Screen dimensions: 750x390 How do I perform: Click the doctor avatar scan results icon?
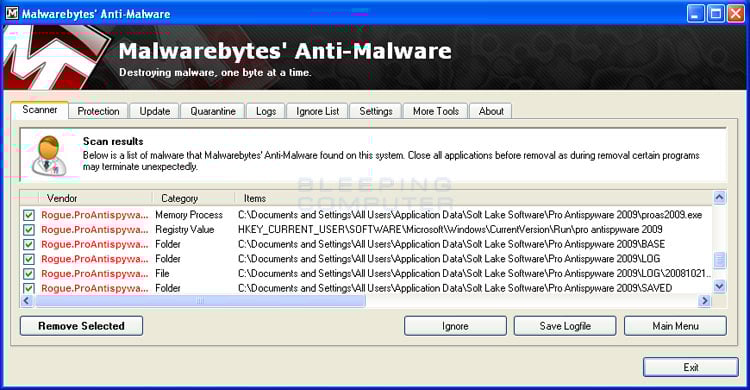coord(50,155)
